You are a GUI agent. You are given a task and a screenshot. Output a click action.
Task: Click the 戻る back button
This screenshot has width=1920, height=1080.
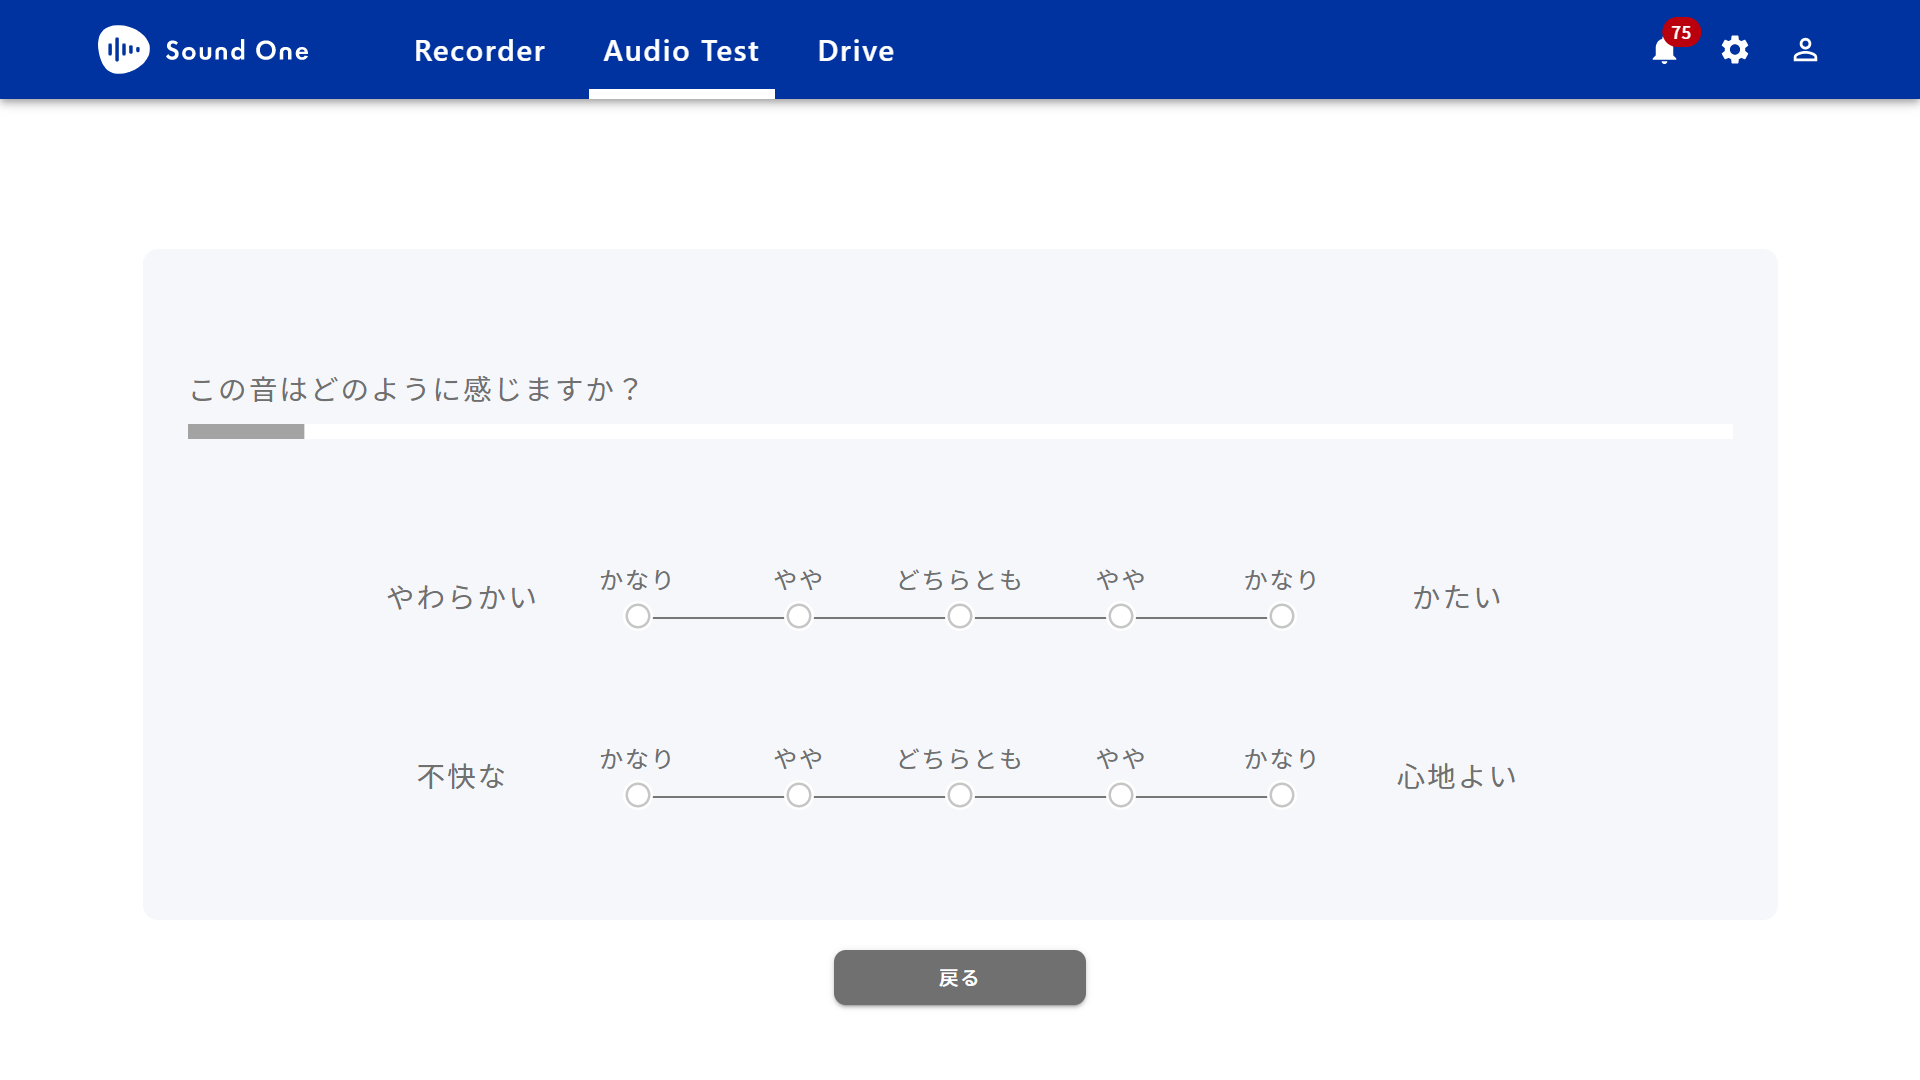click(x=960, y=978)
